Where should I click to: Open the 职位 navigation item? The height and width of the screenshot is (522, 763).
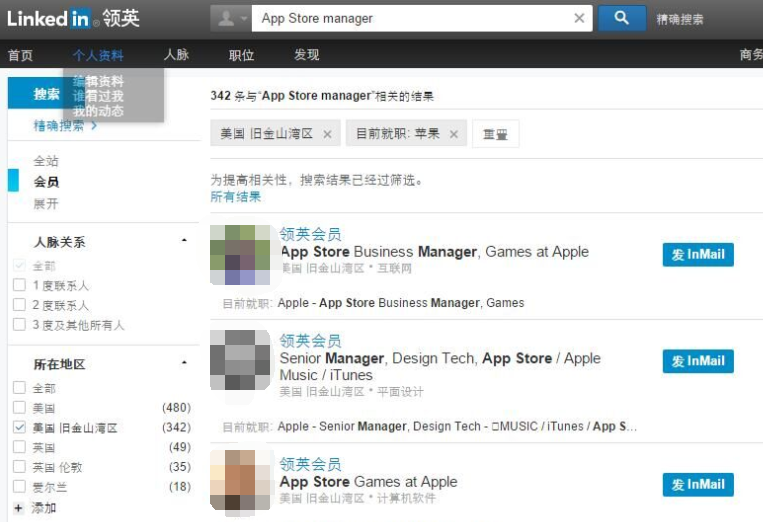point(241,55)
